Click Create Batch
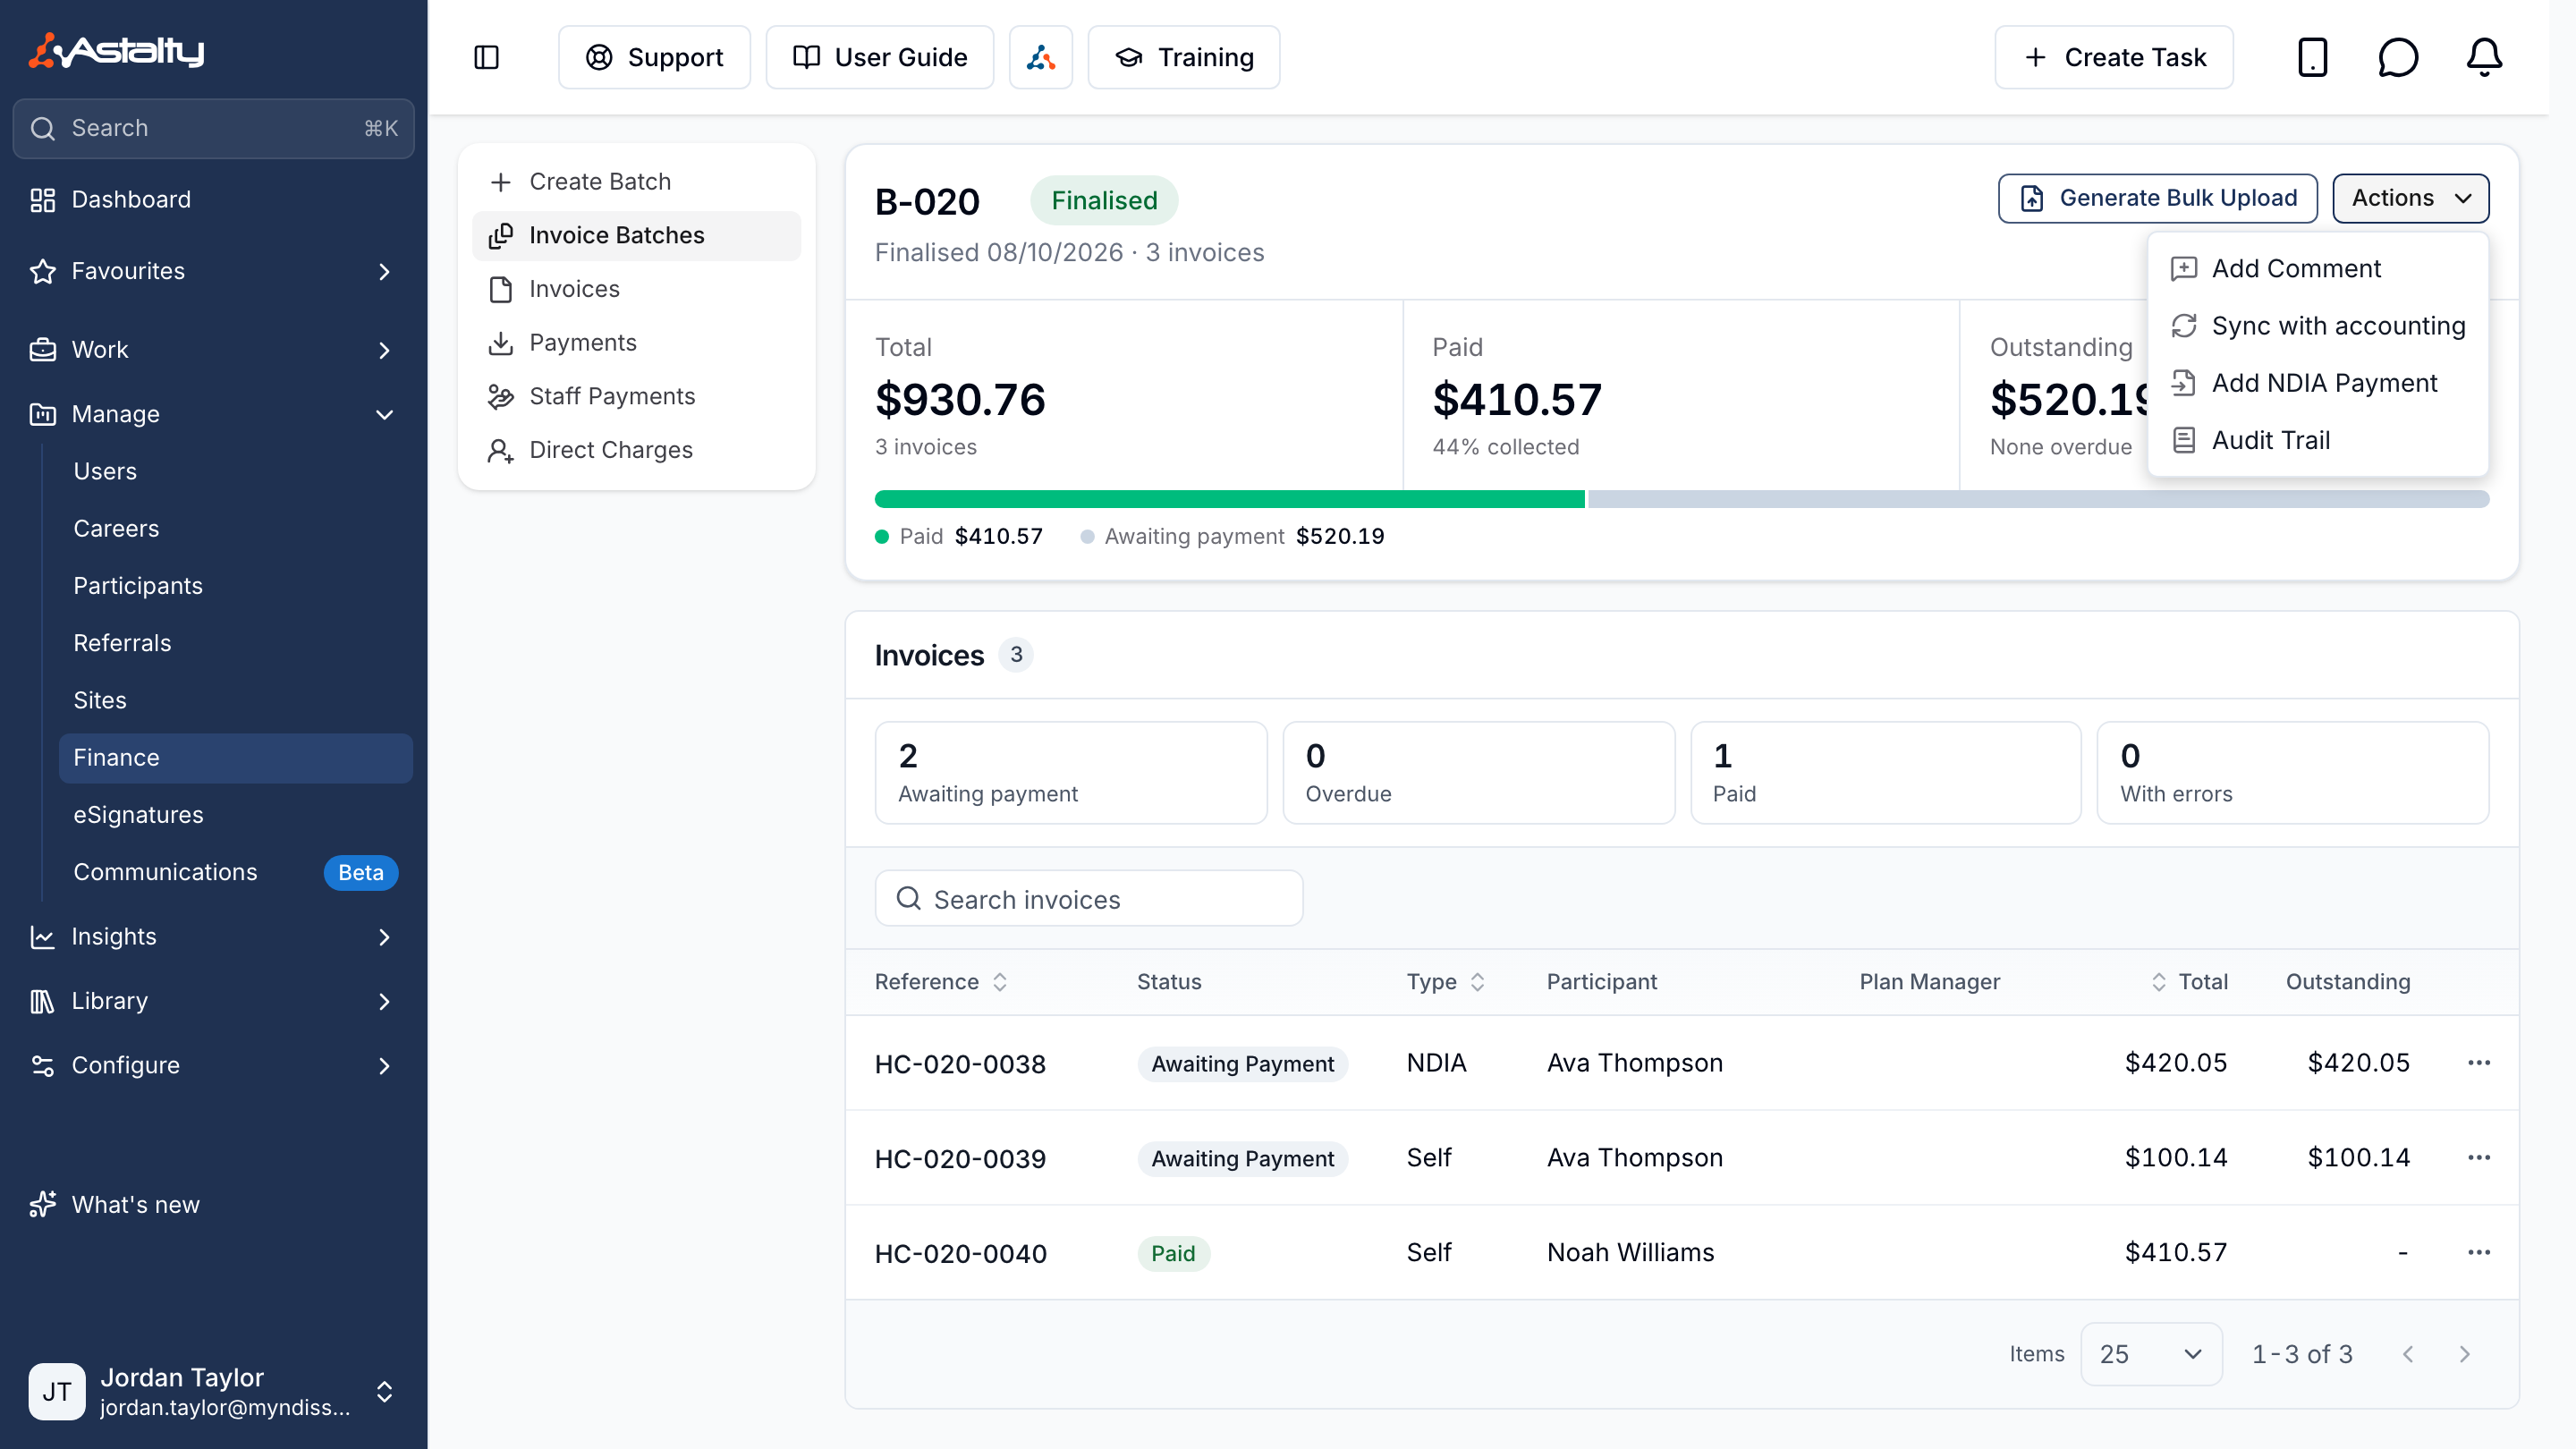The width and height of the screenshot is (2576, 1449). point(636,181)
